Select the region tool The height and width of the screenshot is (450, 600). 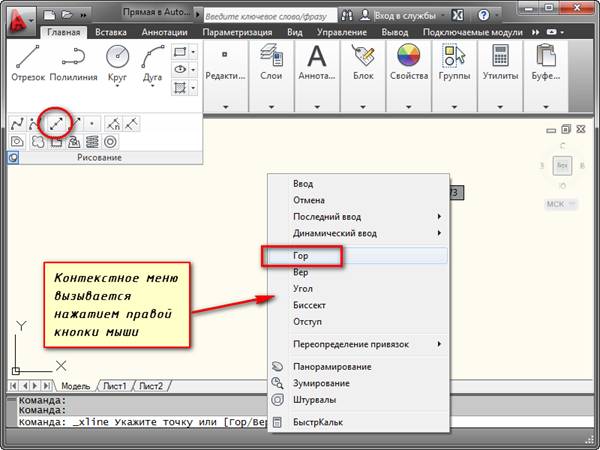coord(17,142)
